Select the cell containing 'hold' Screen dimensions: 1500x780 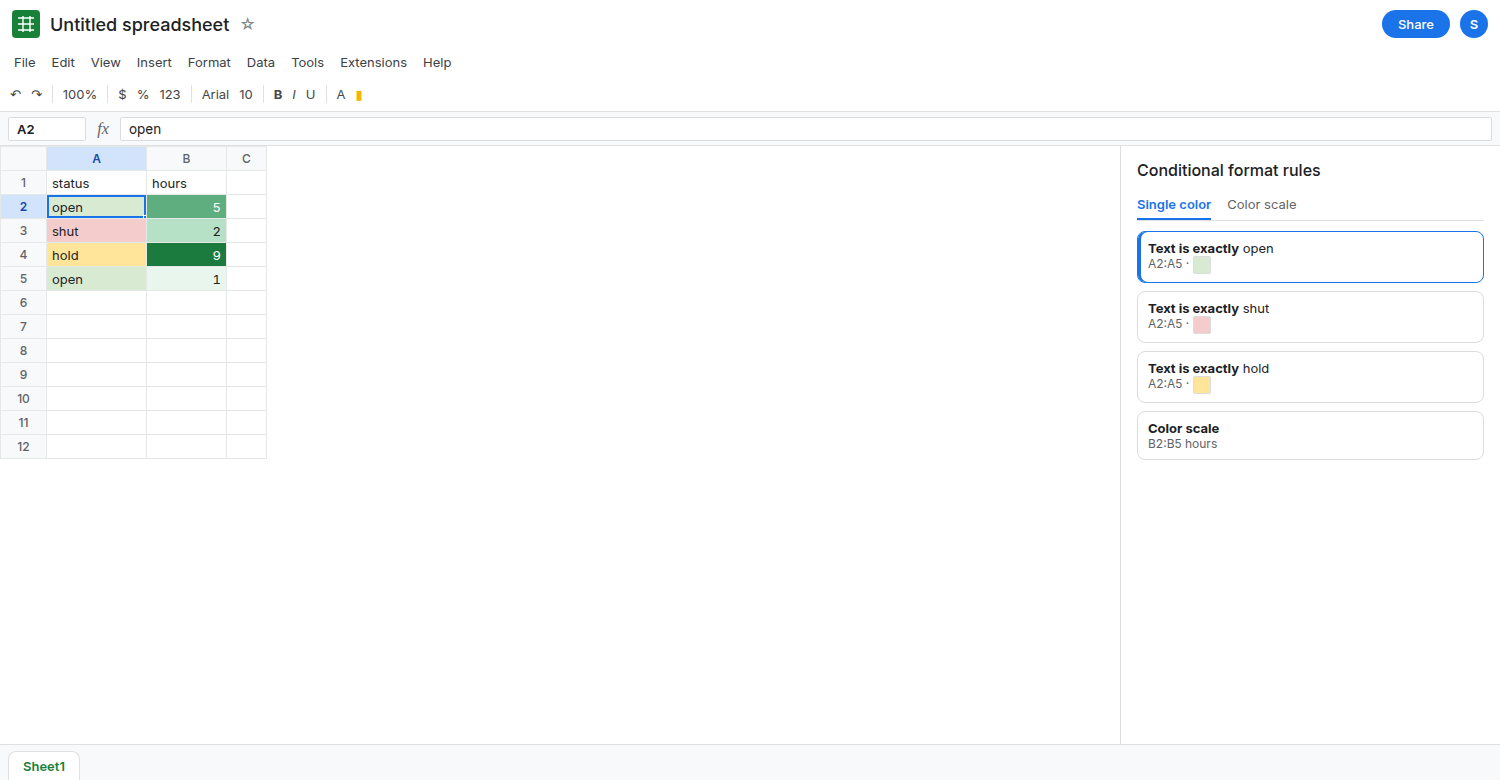(x=97, y=255)
